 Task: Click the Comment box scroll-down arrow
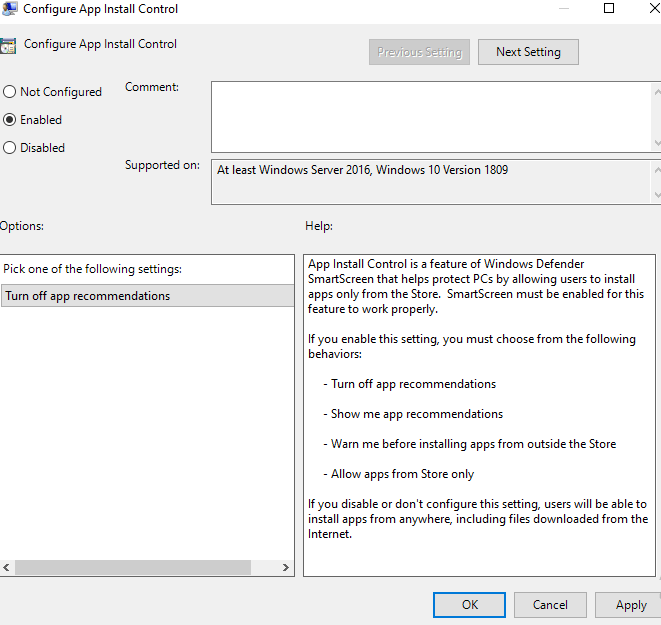tap(657, 143)
